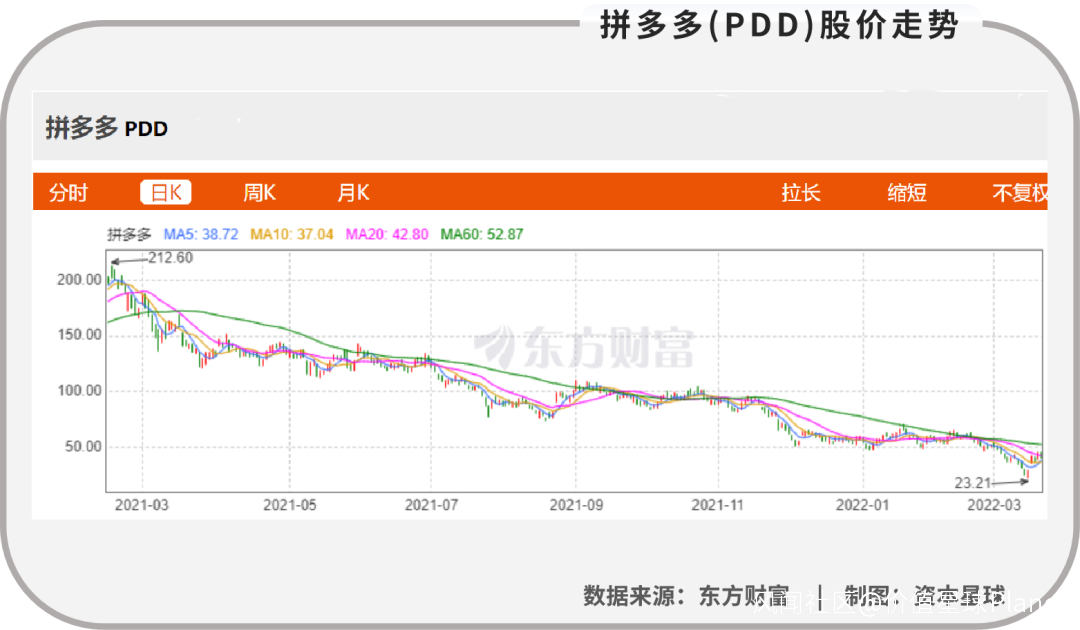
Task: Click the 2021-09 date axis label
Action: [576, 505]
